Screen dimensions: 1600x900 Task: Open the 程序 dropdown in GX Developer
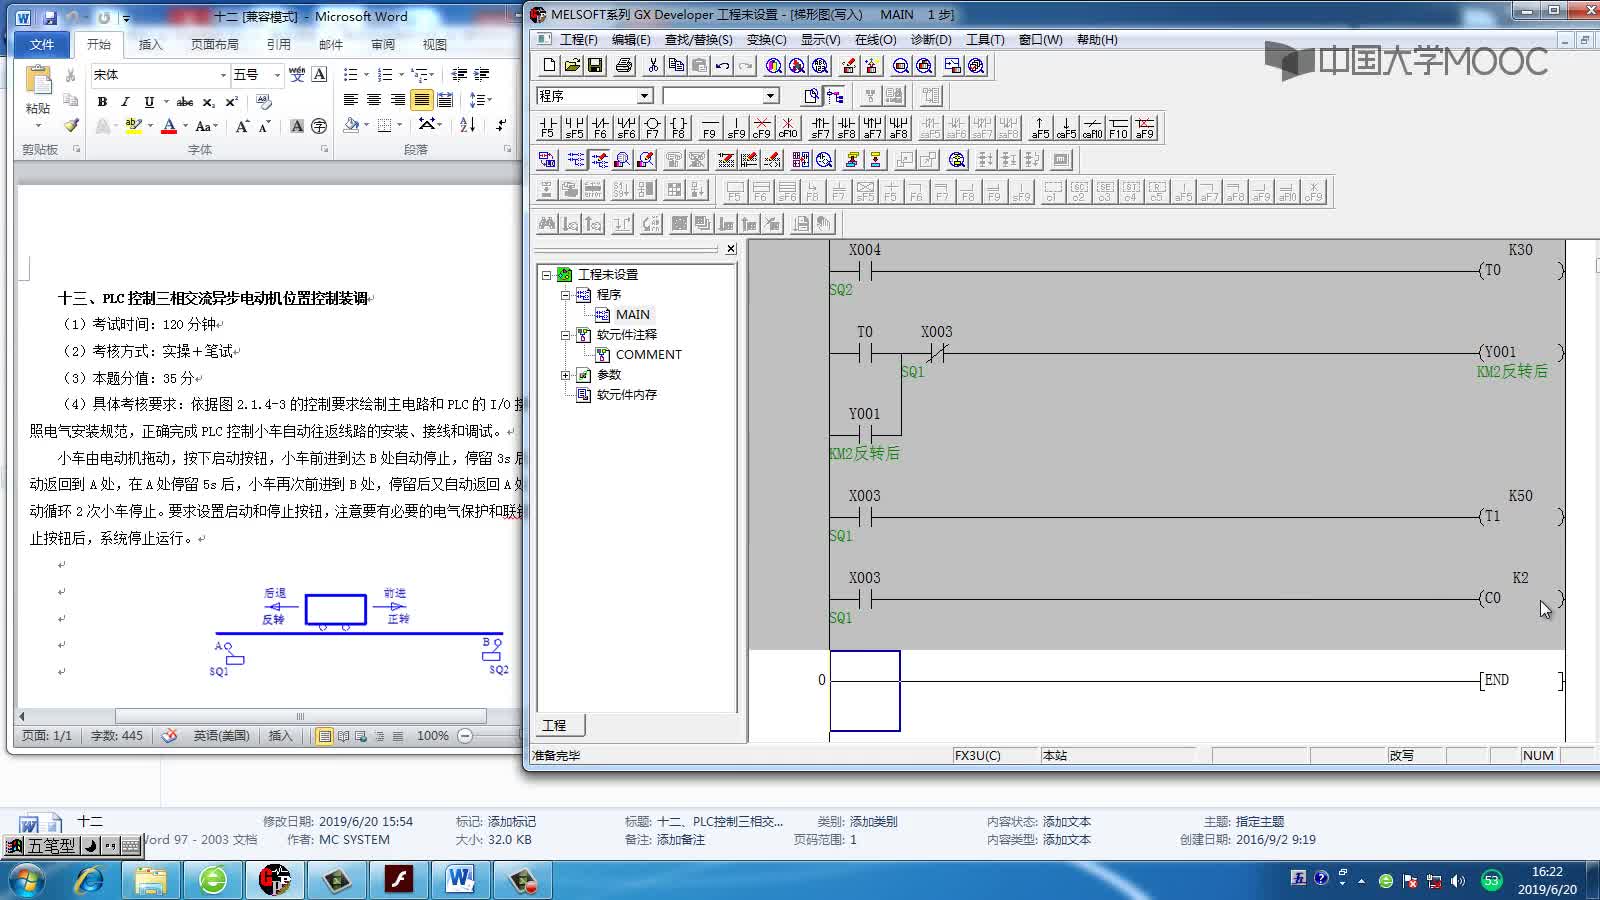(645, 96)
